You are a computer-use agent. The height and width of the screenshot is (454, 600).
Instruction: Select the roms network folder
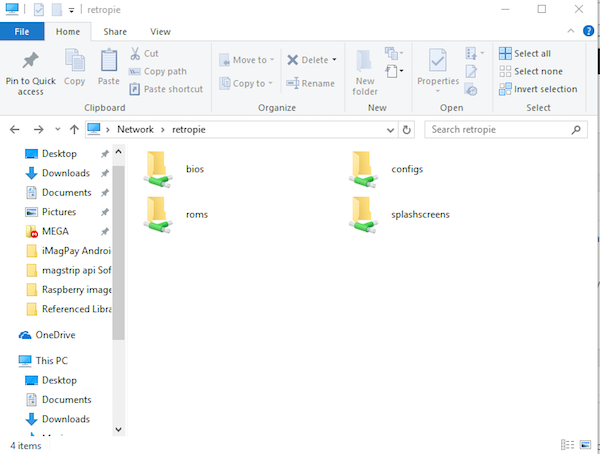(176, 214)
